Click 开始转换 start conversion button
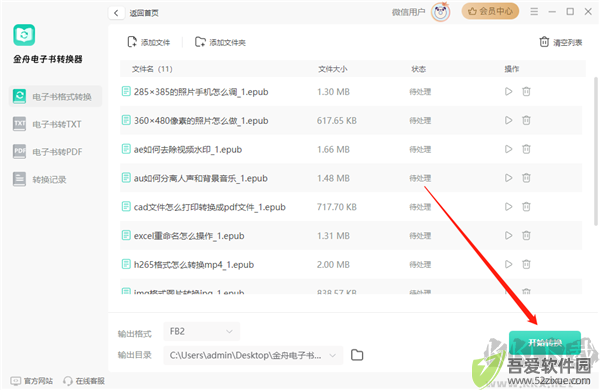The image size is (600, 390). (x=545, y=343)
